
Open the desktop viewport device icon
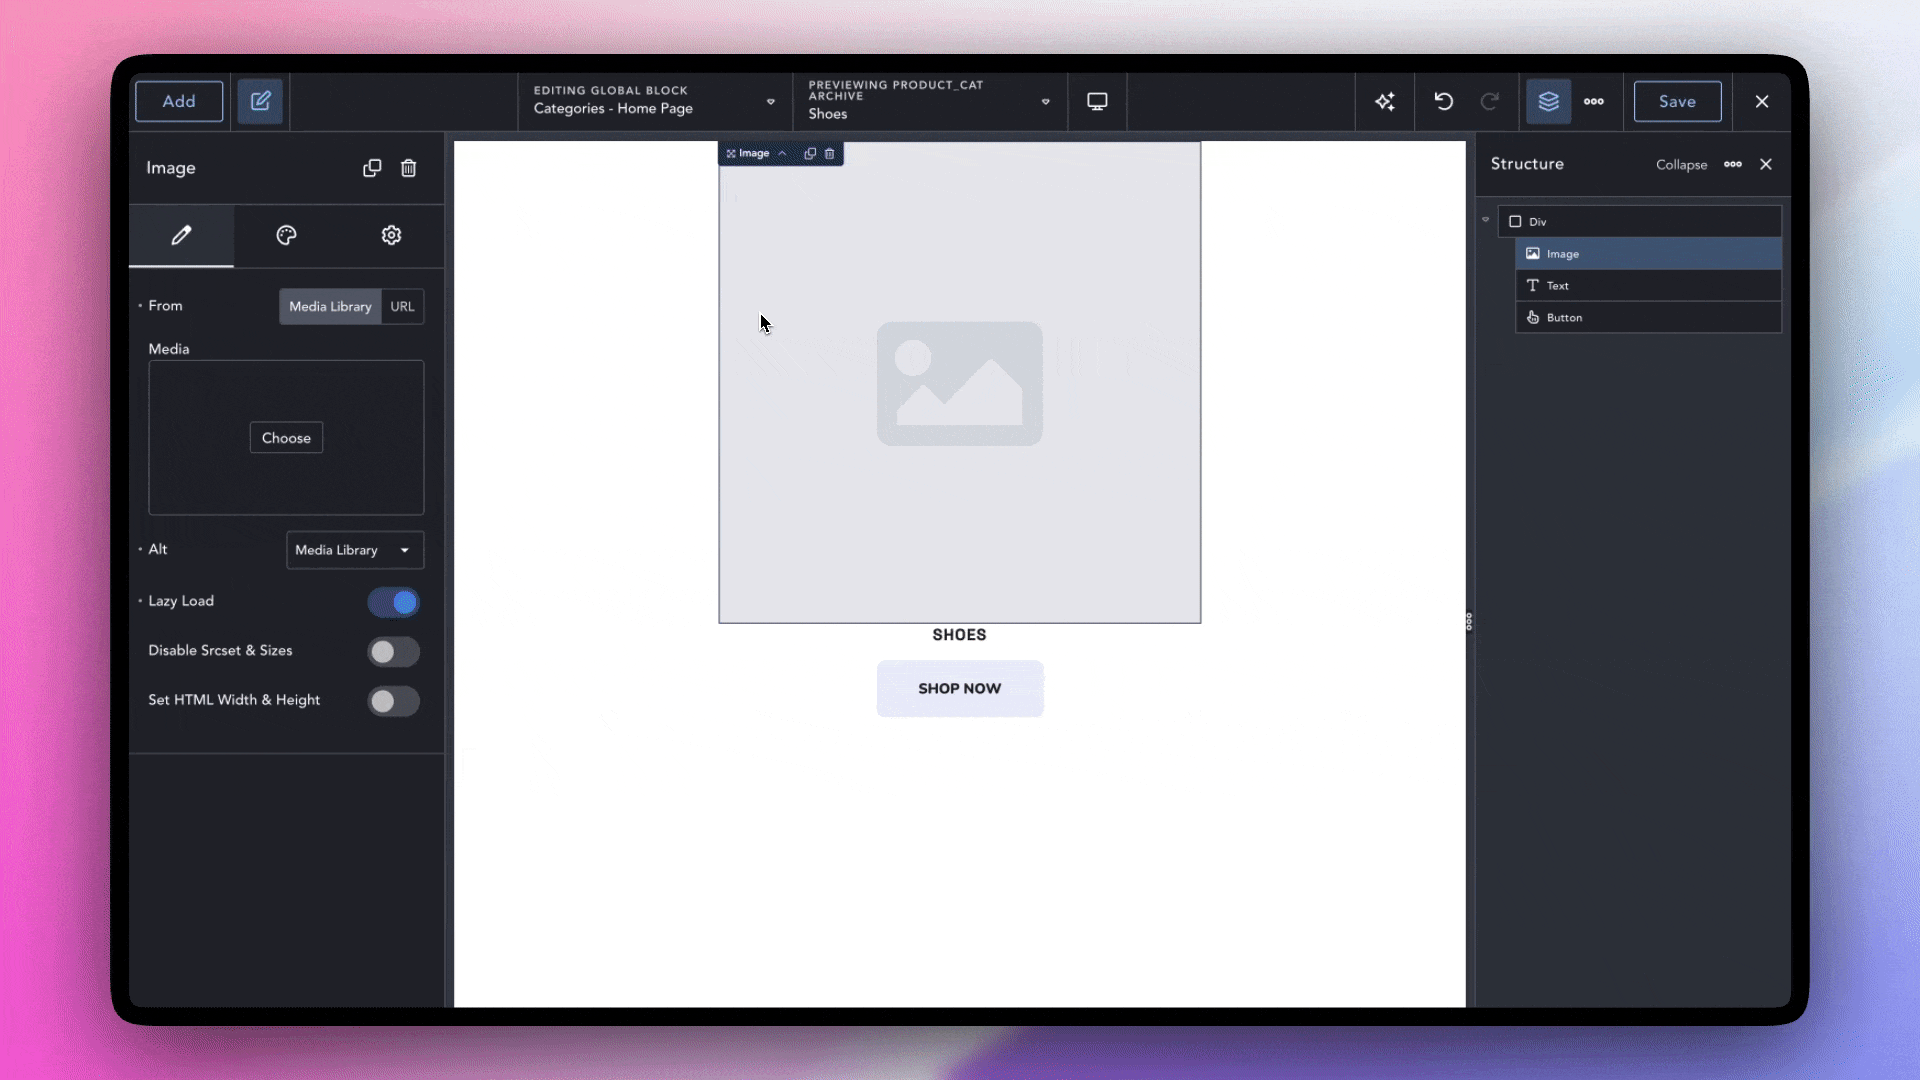(x=1097, y=101)
